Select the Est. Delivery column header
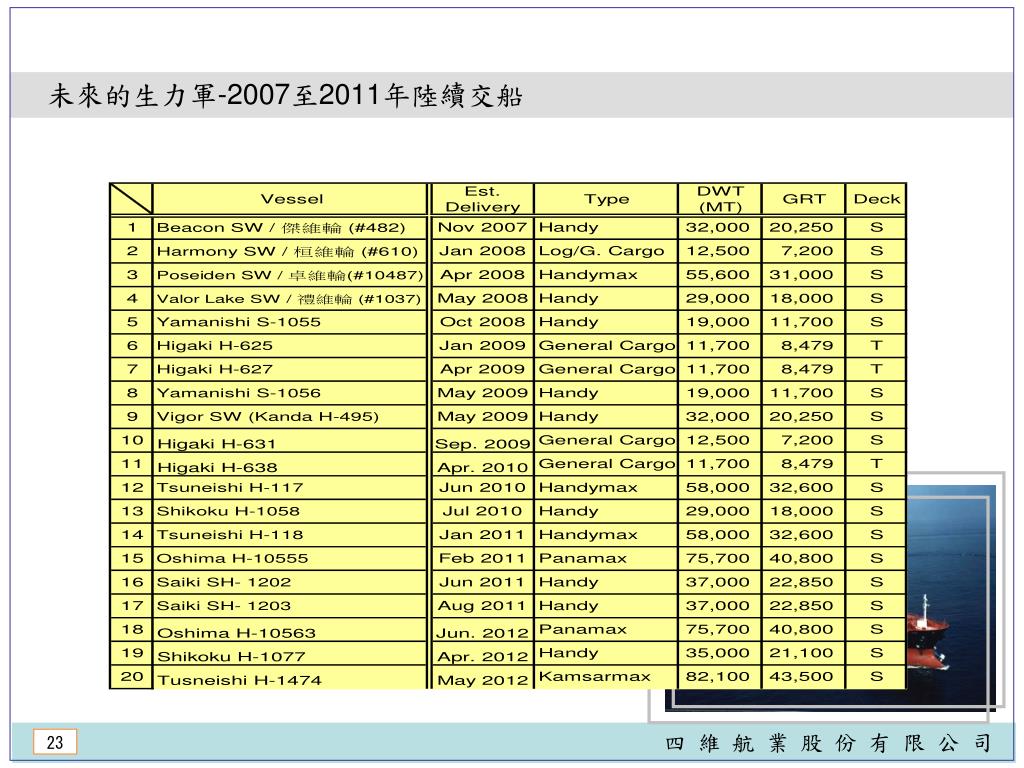Screen dimensions: 1024x768 click(x=483, y=199)
